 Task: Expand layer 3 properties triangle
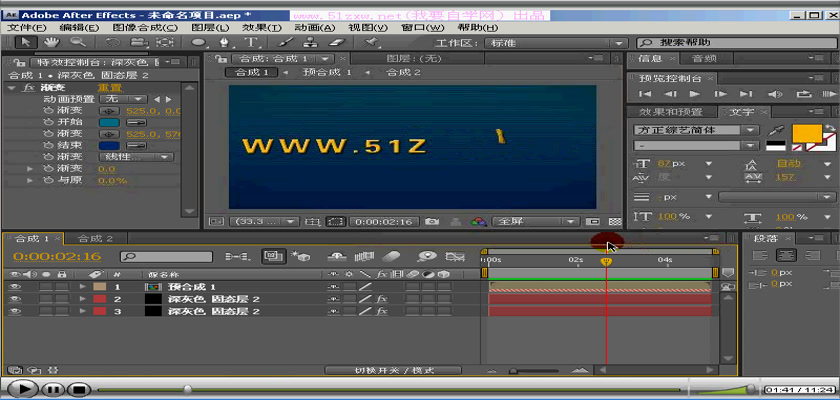tap(82, 311)
